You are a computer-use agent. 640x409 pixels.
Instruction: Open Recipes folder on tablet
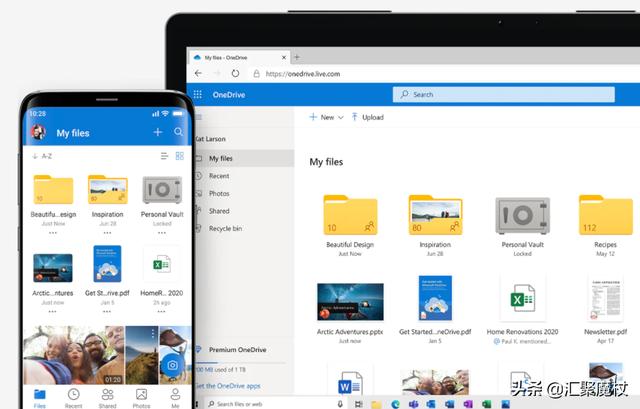click(x=606, y=216)
